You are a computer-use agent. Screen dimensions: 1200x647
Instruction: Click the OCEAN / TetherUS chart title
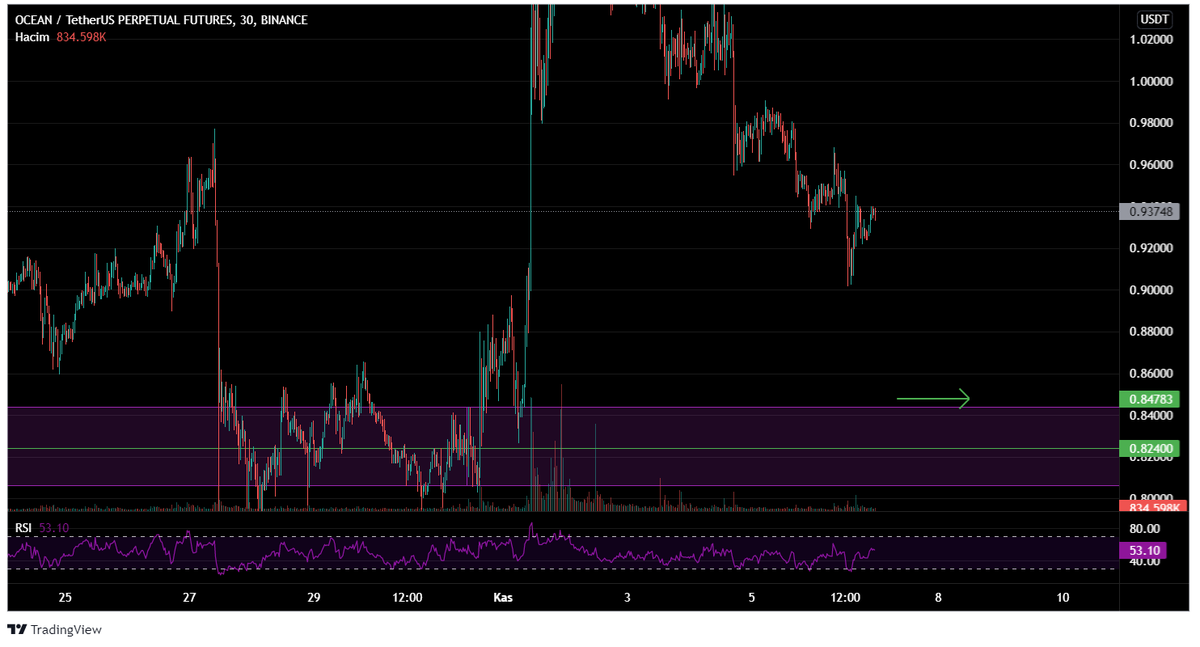(x=161, y=20)
